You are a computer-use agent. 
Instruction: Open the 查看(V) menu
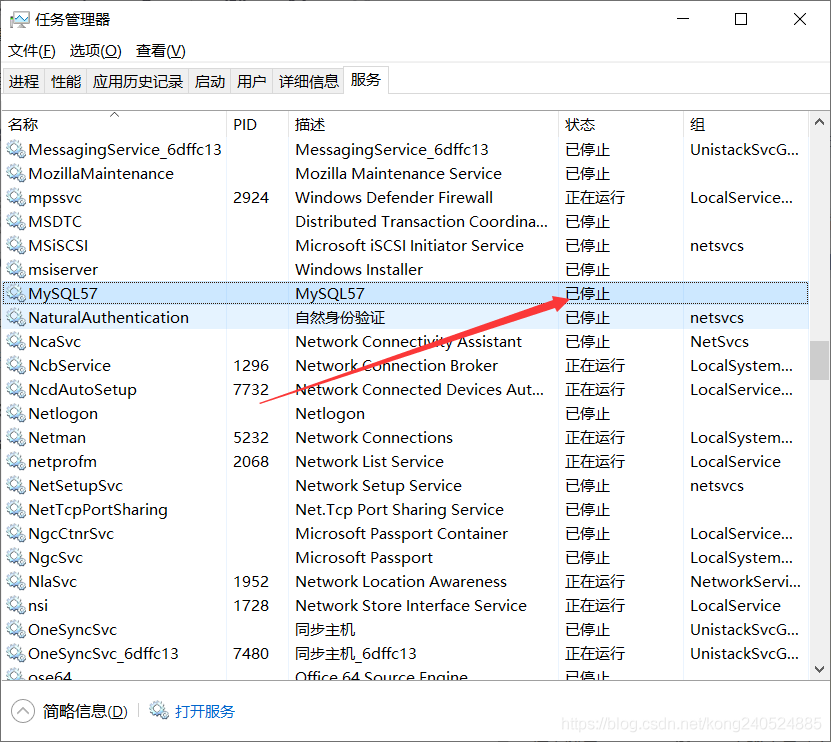tap(161, 51)
